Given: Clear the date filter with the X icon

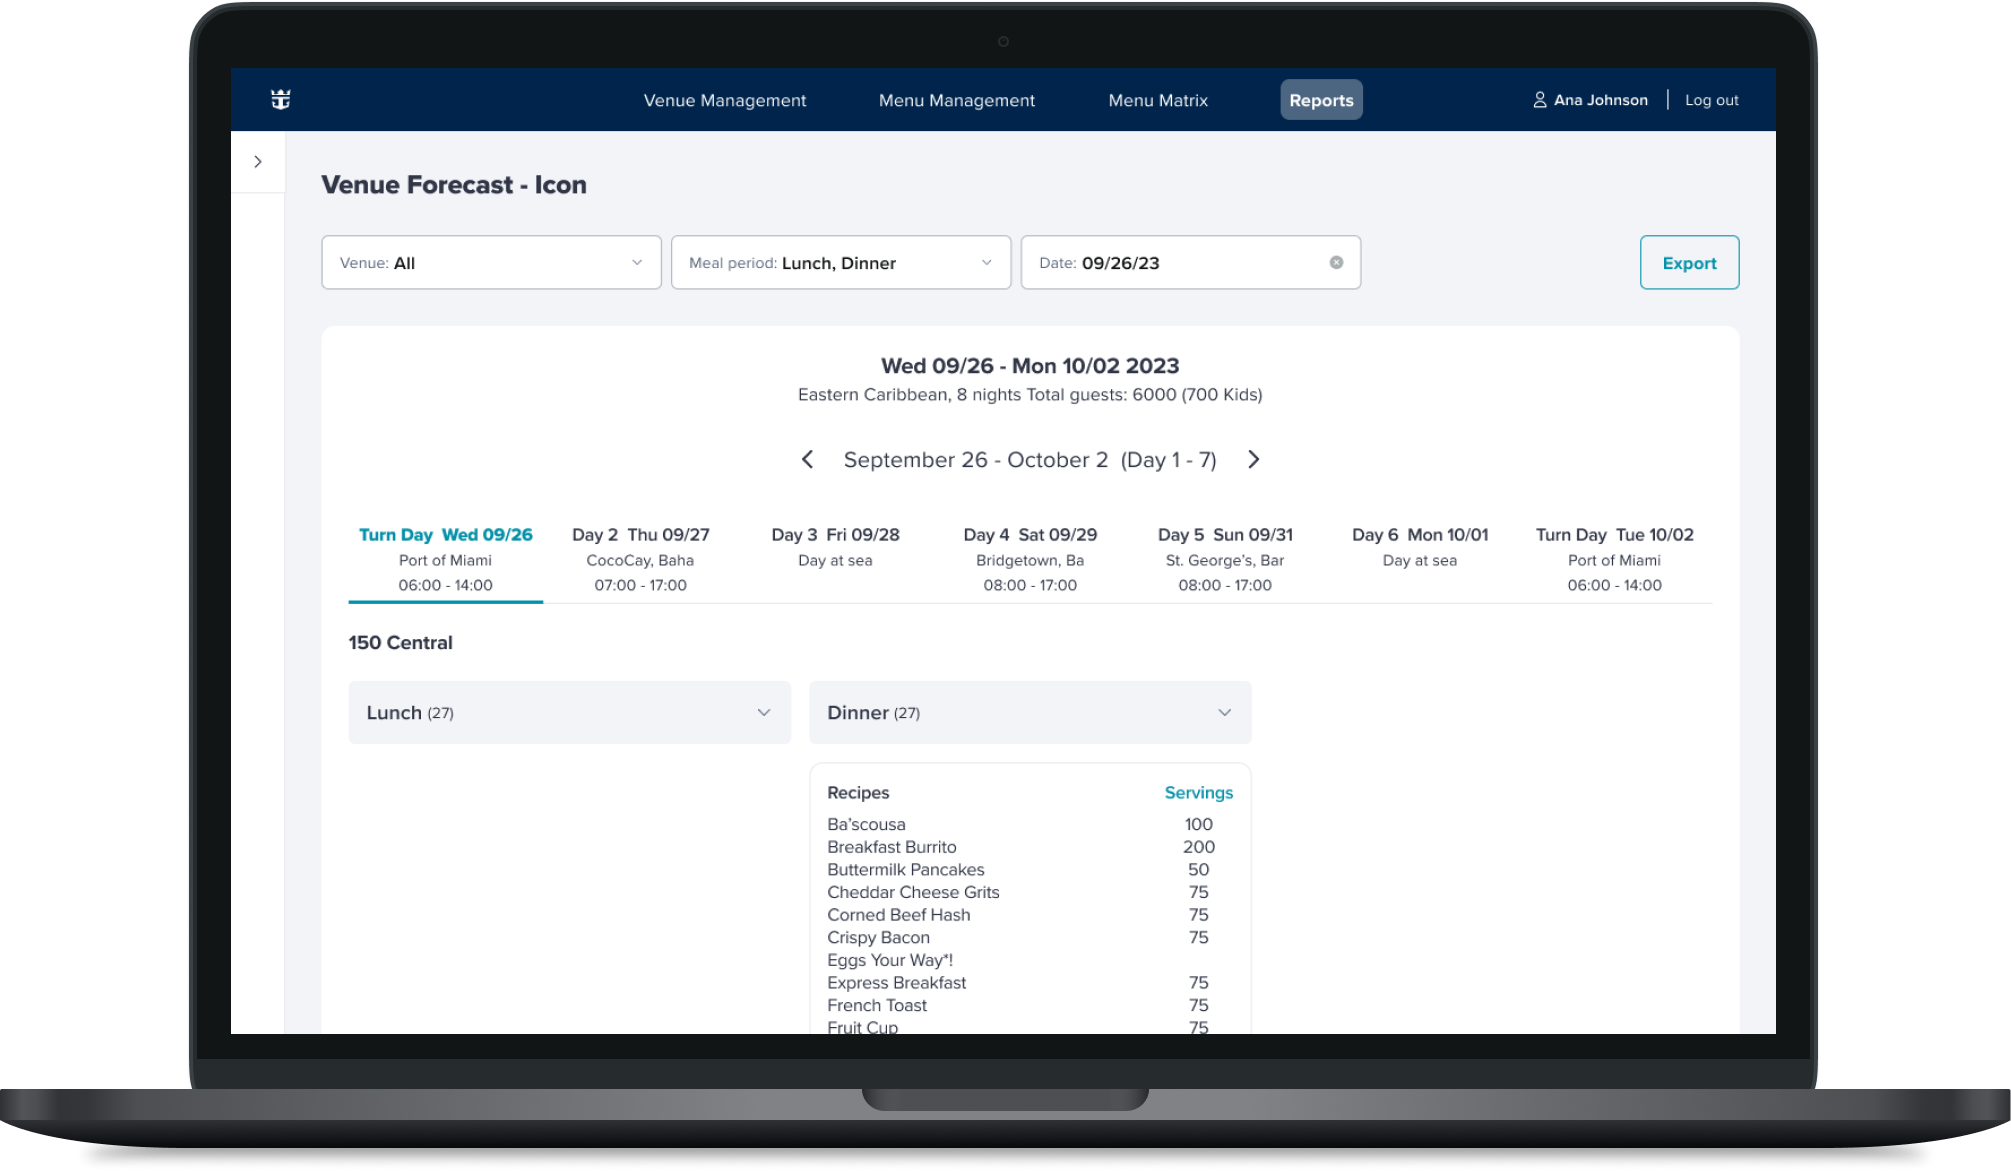Looking at the screenshot, I should (1336, 263).
